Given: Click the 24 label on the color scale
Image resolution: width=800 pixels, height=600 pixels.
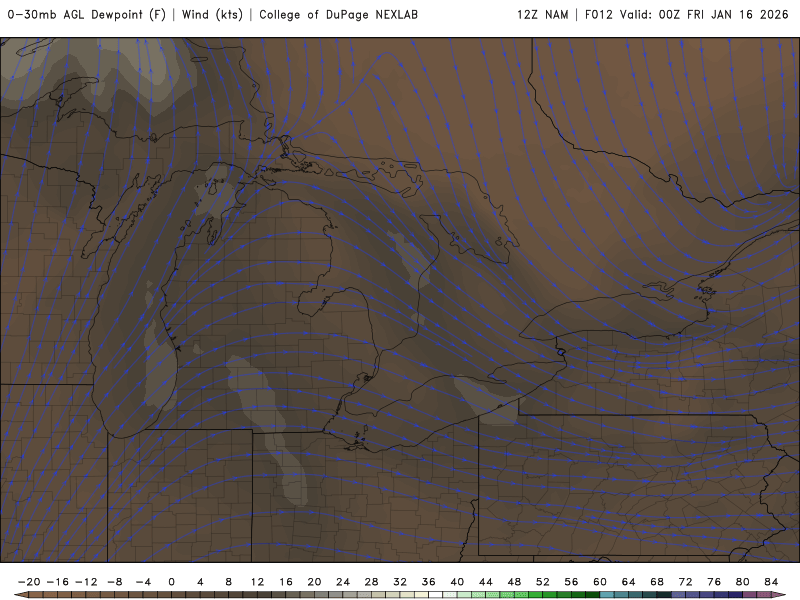Looking at the screenshot, I should tap(343, 582).
